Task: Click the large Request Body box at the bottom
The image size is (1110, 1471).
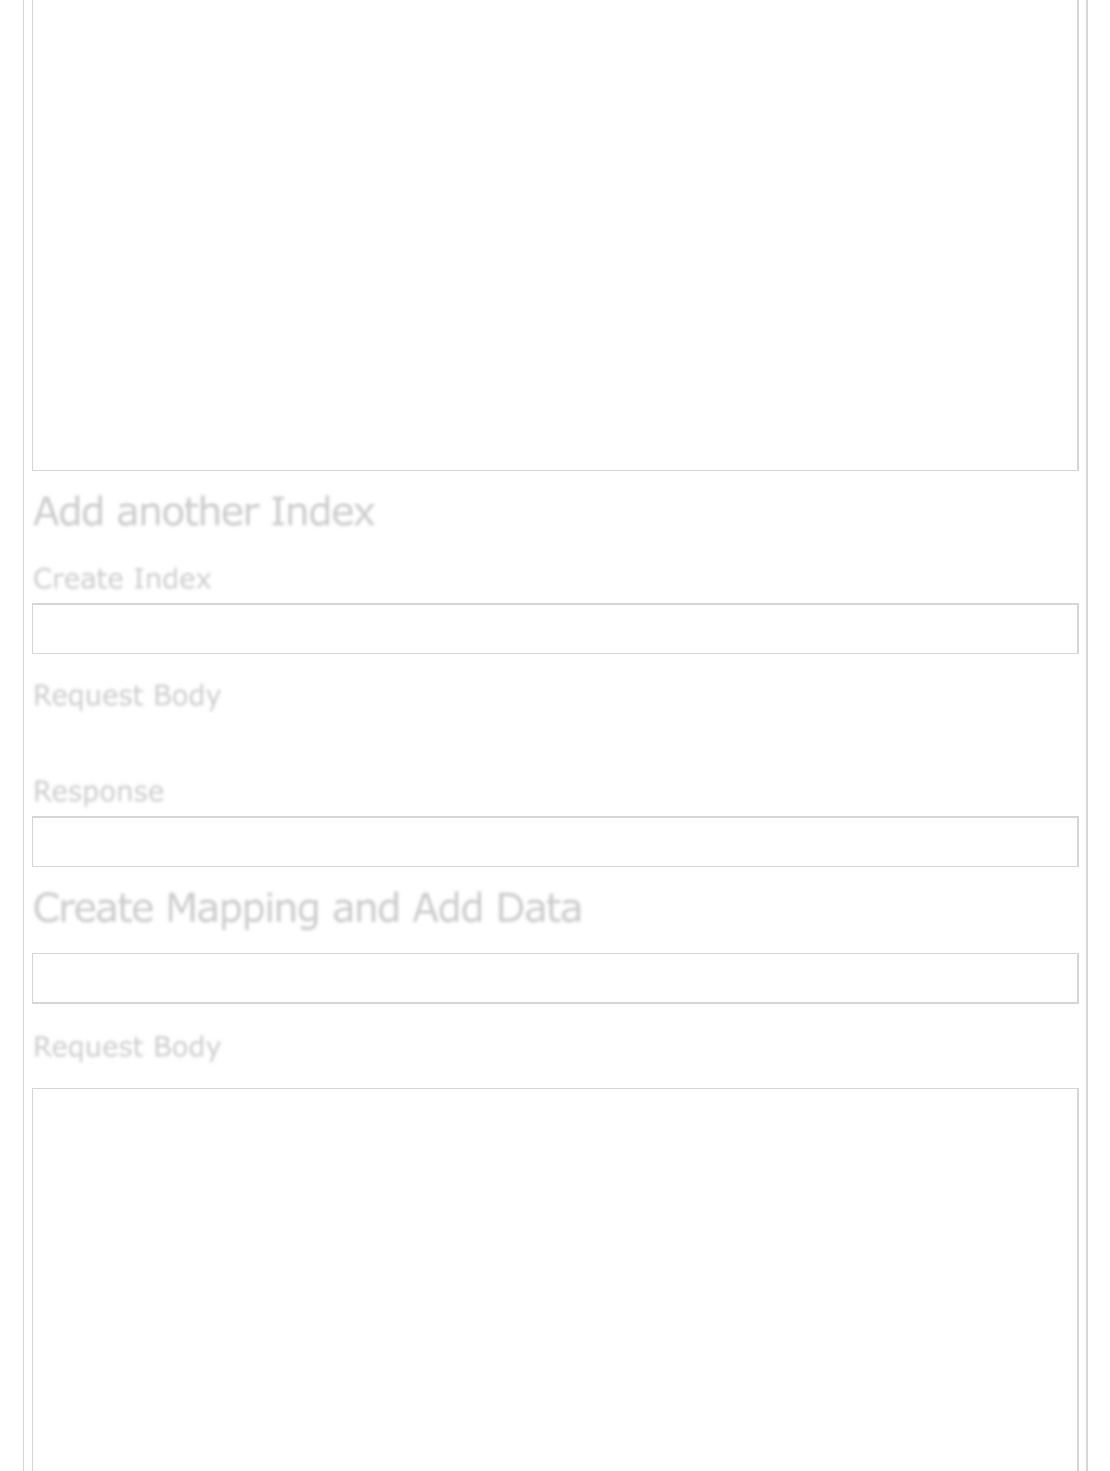Action: 555,1280
